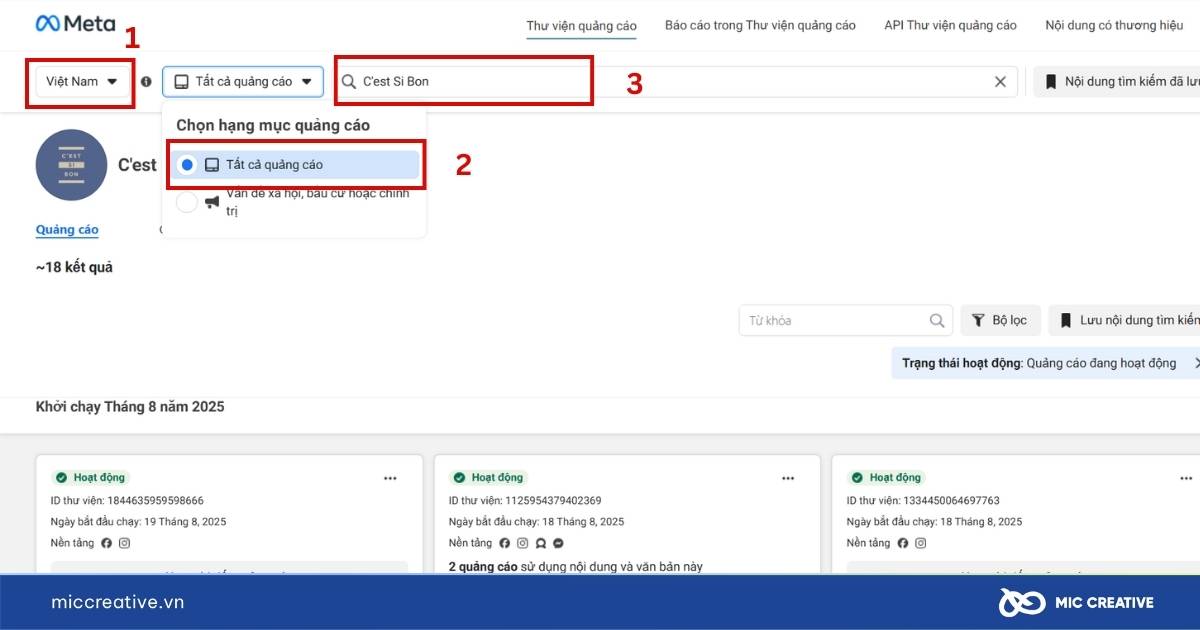Click ID thư viện: 1125954379402369 text
Viewport: 1200px width, 630px height.
click(525, 501)
